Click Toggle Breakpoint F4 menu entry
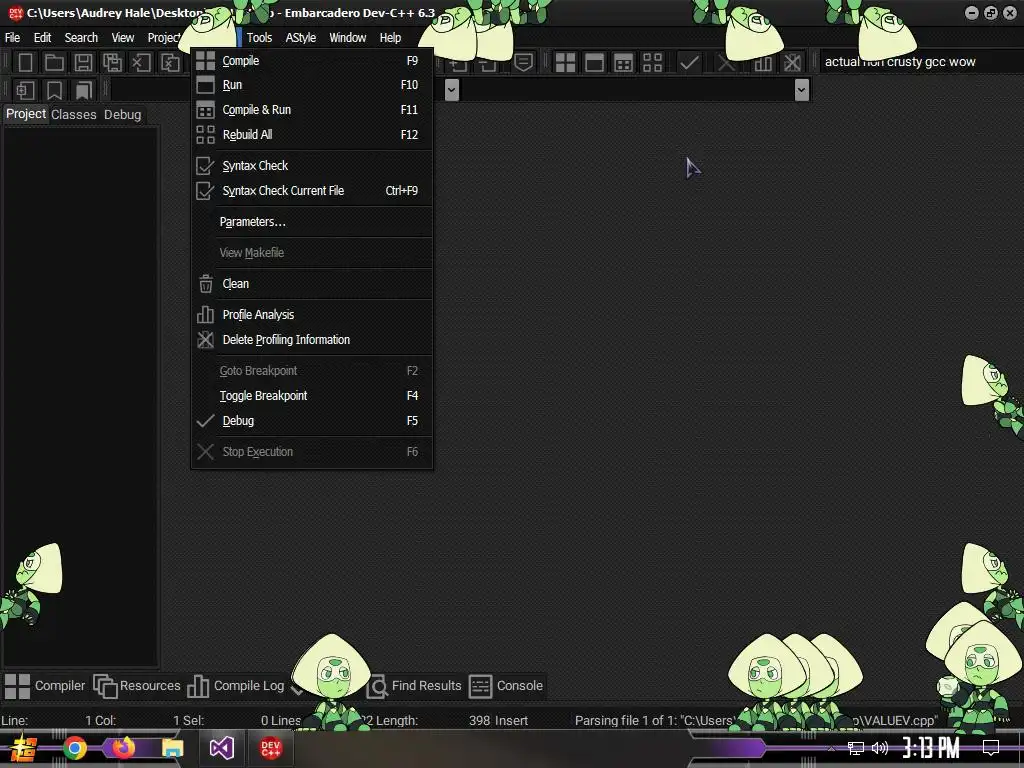This screenshot has height=768, width=1024. [312, 396]
